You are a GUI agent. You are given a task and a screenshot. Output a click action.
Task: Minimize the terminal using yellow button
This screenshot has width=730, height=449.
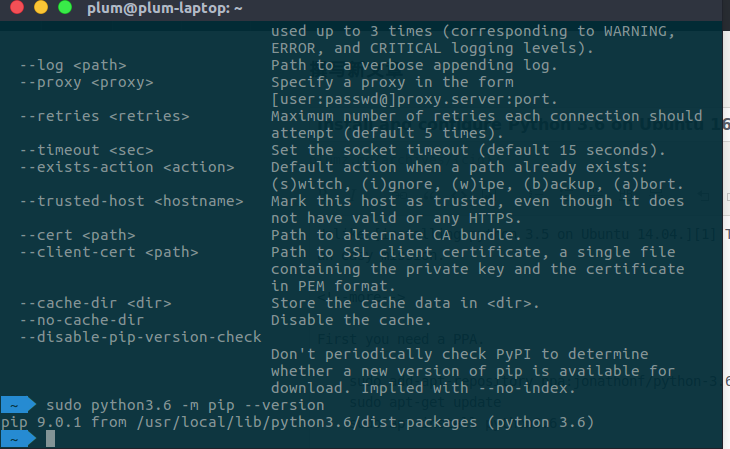pyautogui.click(x=41, y=8)
